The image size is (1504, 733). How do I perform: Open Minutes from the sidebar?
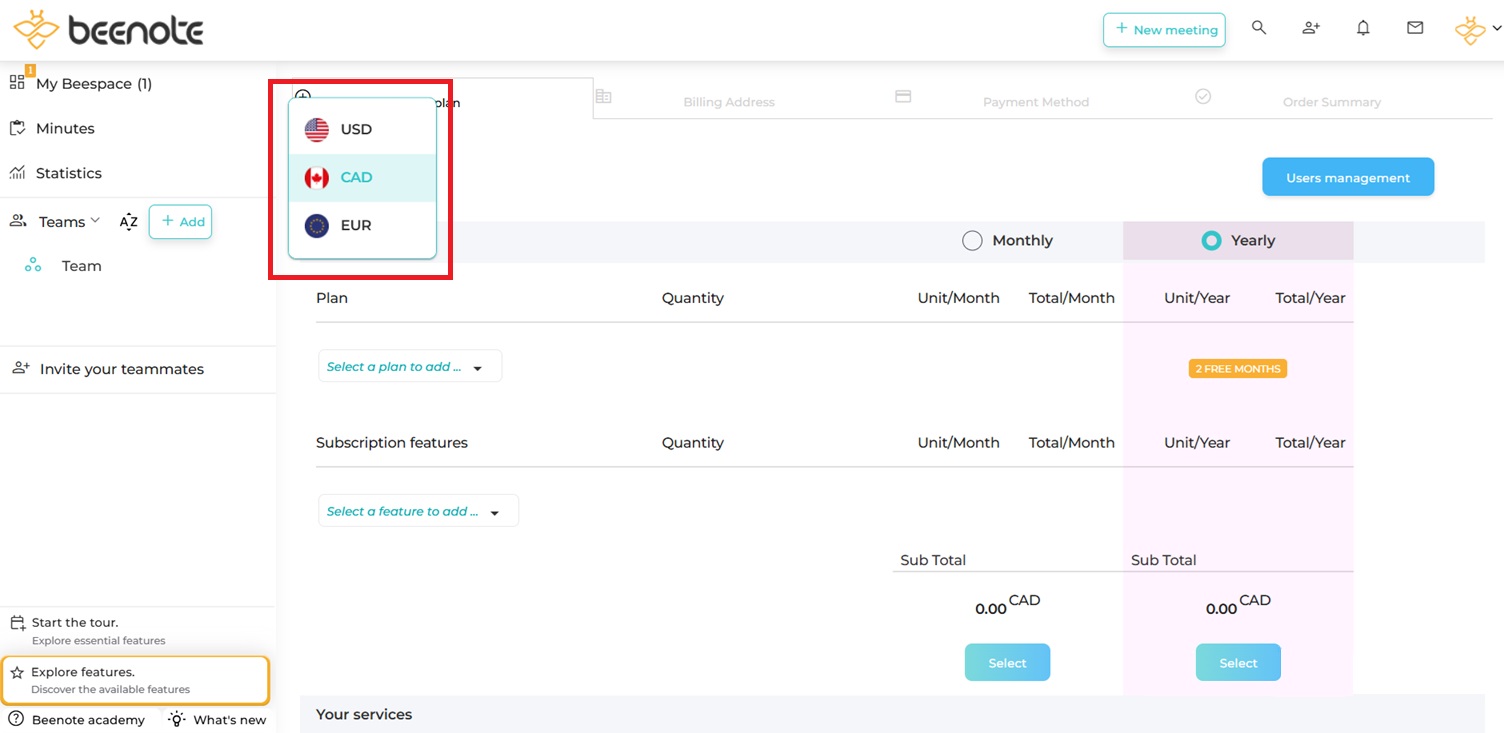coord(64,128)
